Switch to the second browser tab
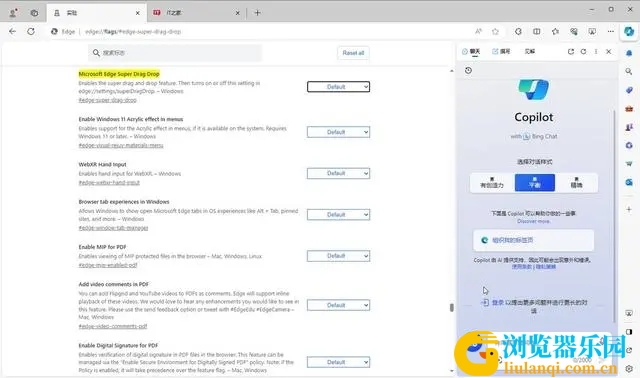Viewport: 640px width, 378px height. (196, 13)
